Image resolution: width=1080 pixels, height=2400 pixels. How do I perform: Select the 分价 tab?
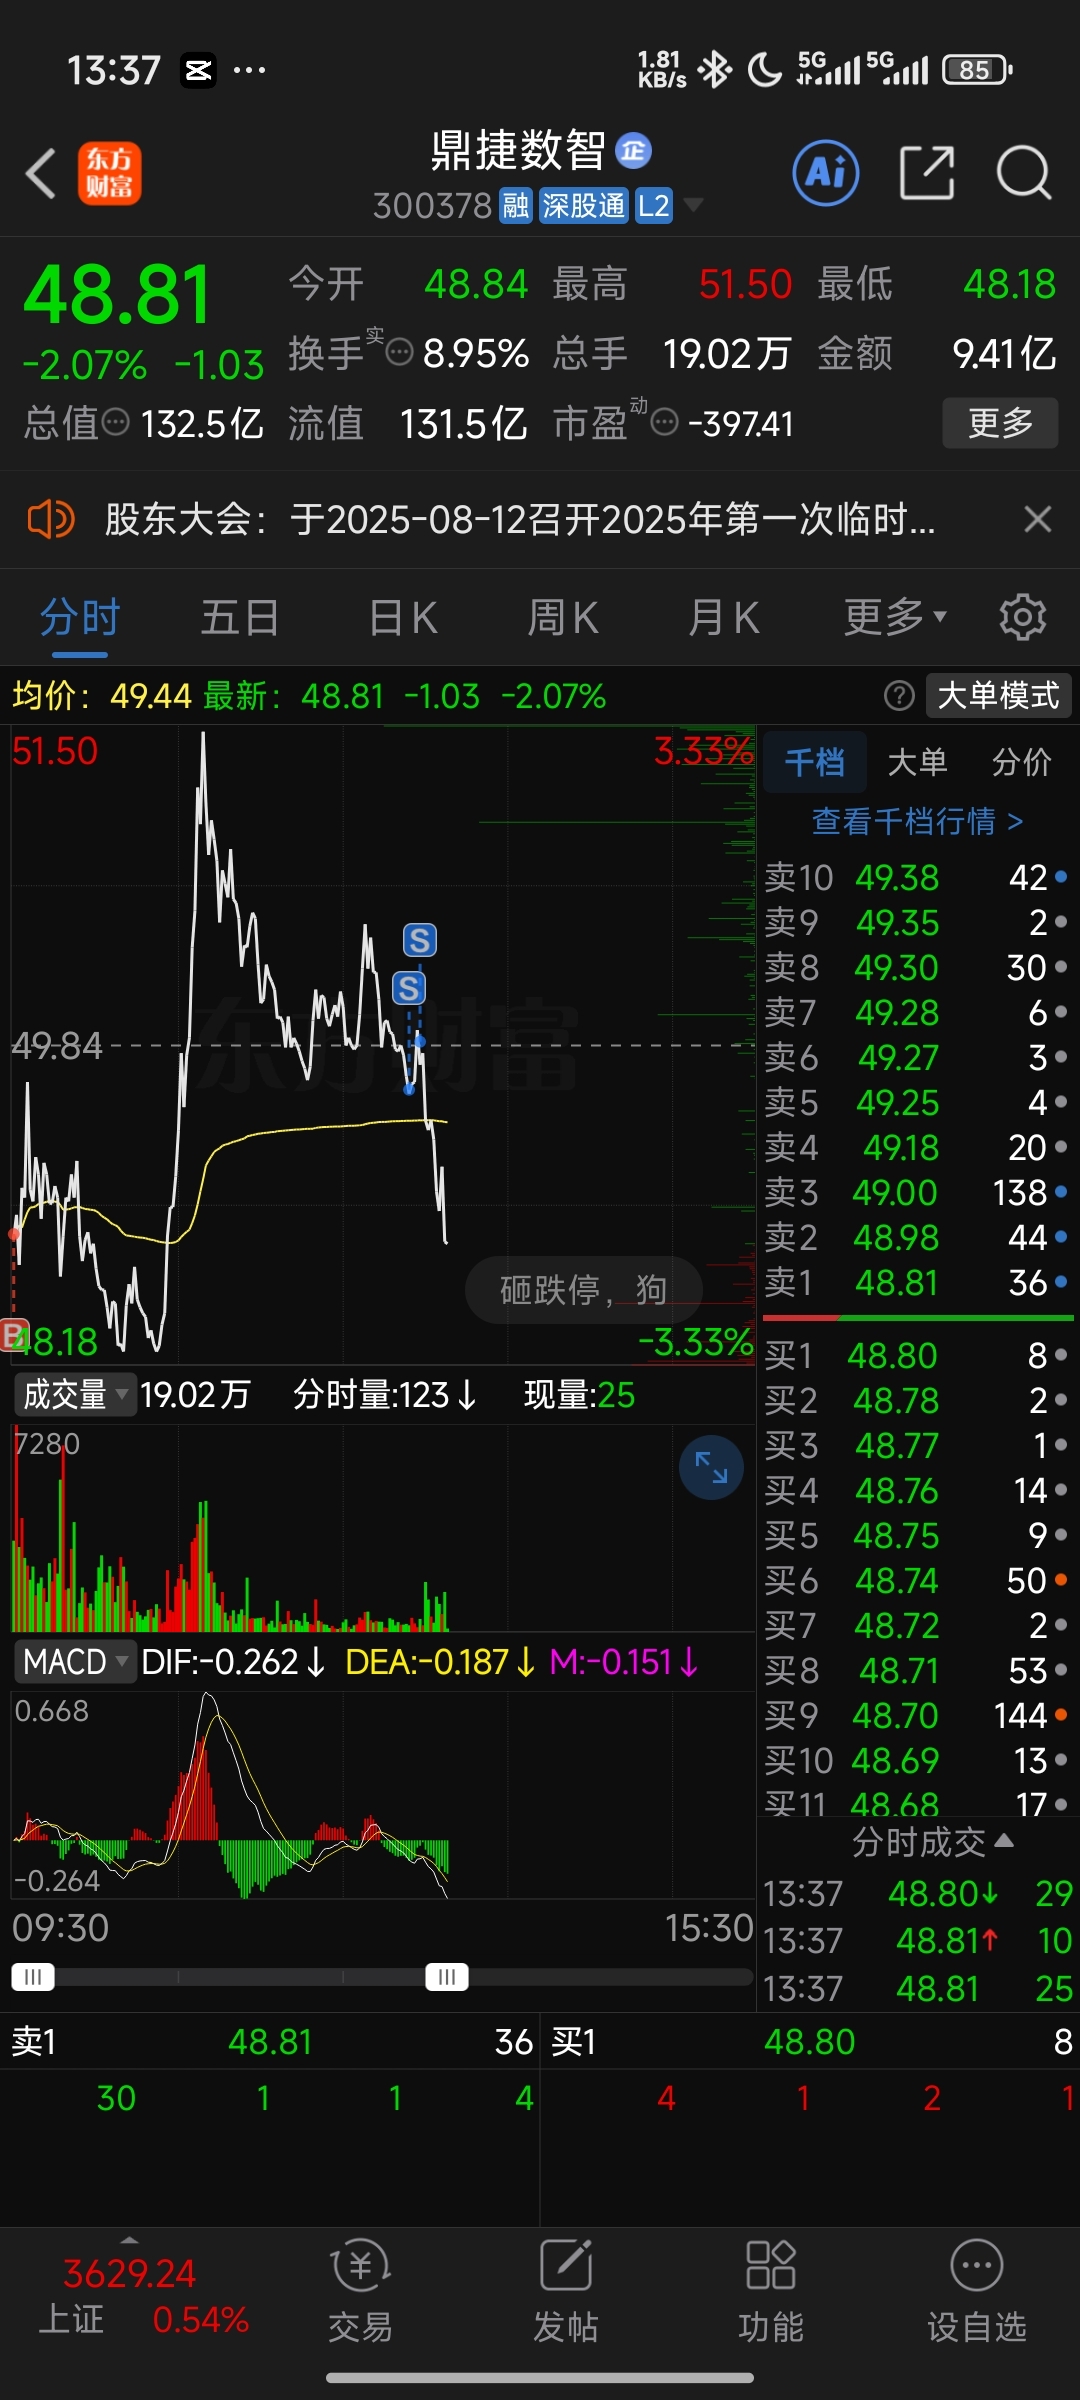click(1021, 762)
